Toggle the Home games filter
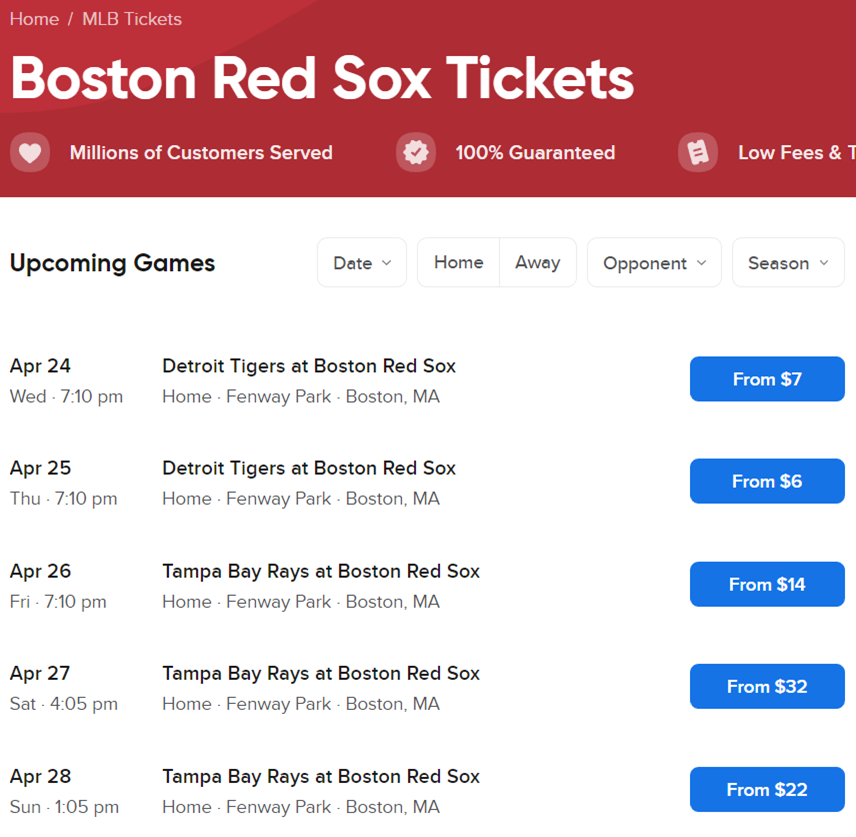The image size is (856, 837). (x=459, y=263)
